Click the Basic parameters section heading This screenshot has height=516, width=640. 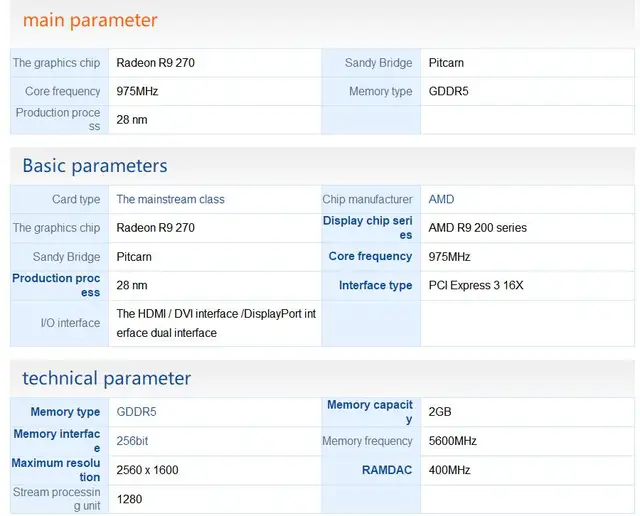click(x=95, y=166)
